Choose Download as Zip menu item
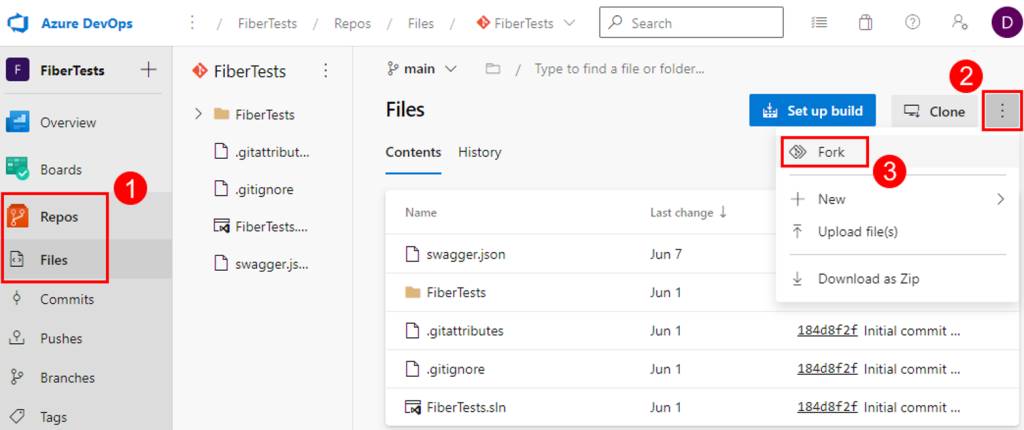This screenshot has height=430, width=1024. coord(867,279)
